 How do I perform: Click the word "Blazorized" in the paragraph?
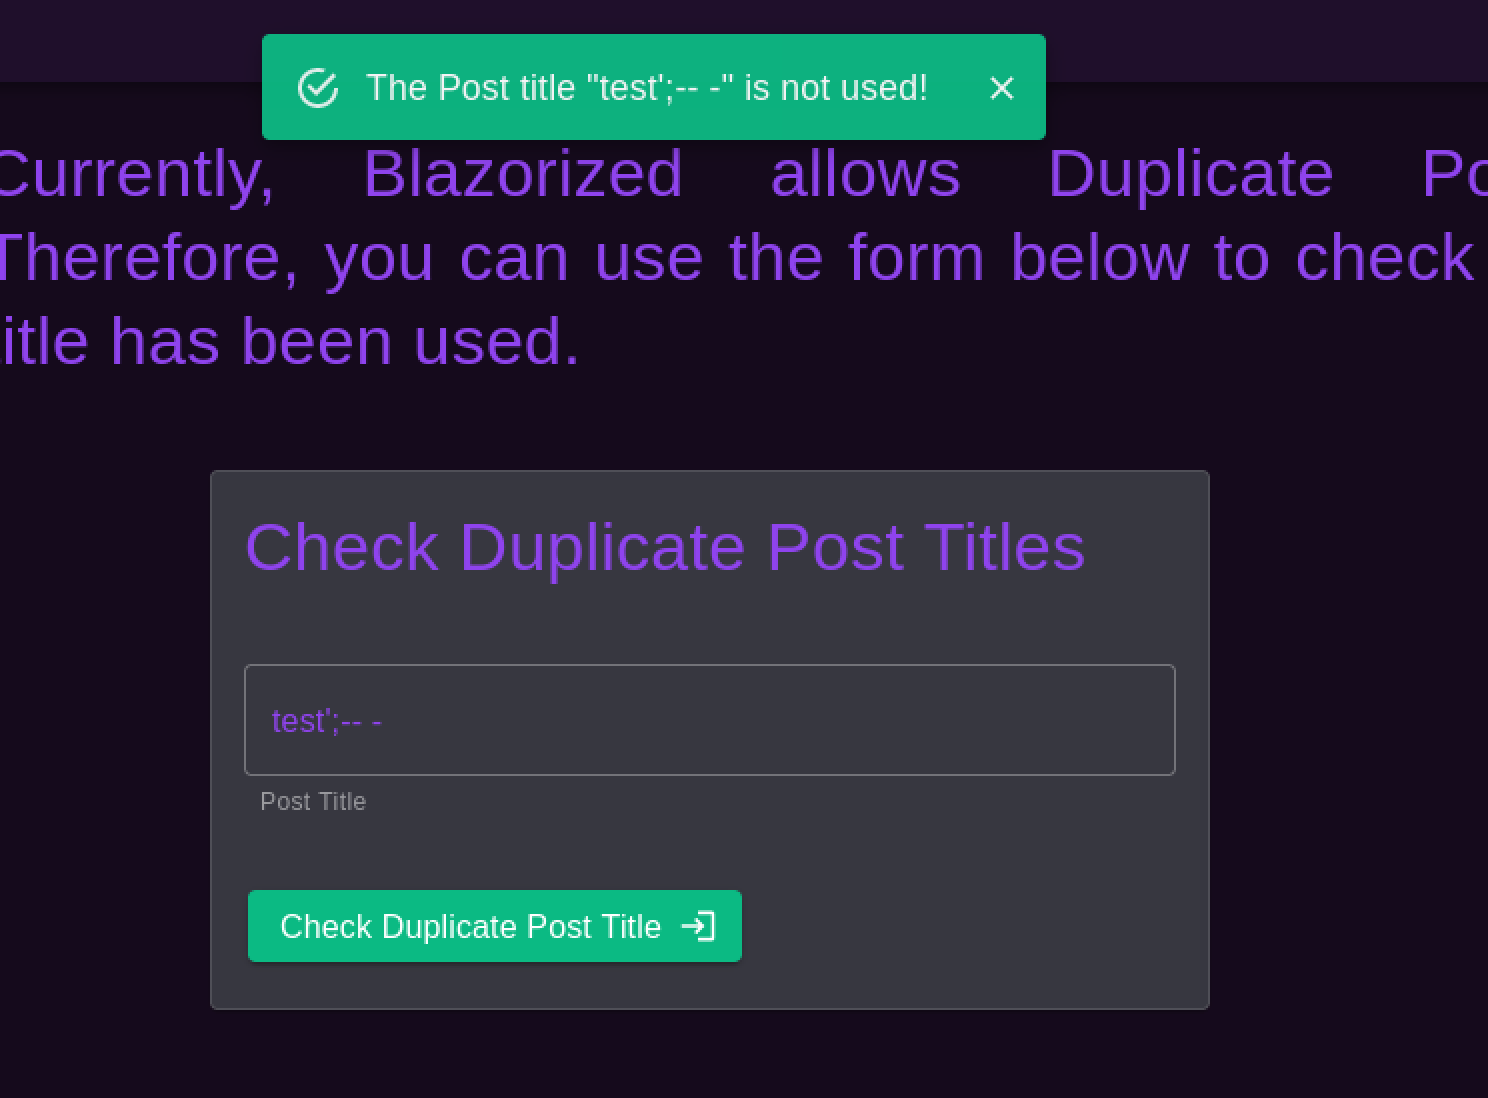(x=522, y=174)
